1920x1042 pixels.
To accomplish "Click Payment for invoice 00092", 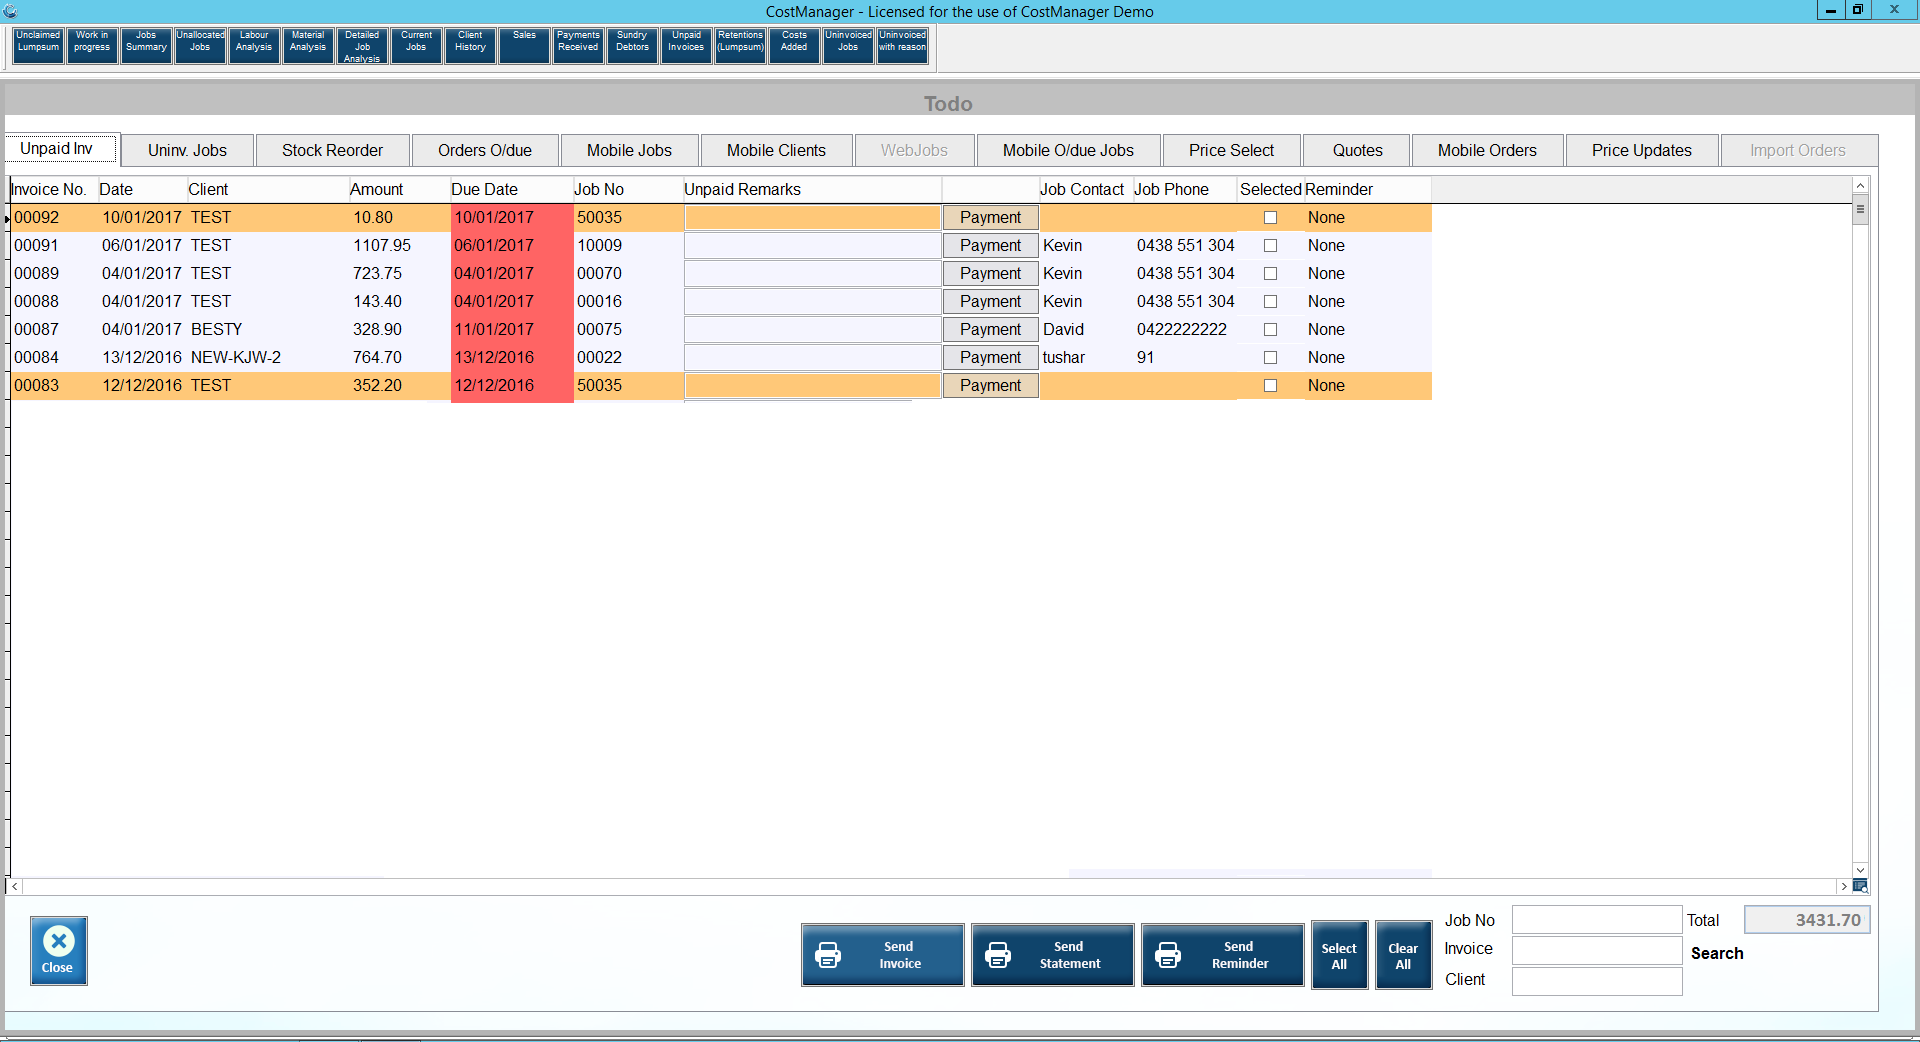I will [x=991, y=218].
